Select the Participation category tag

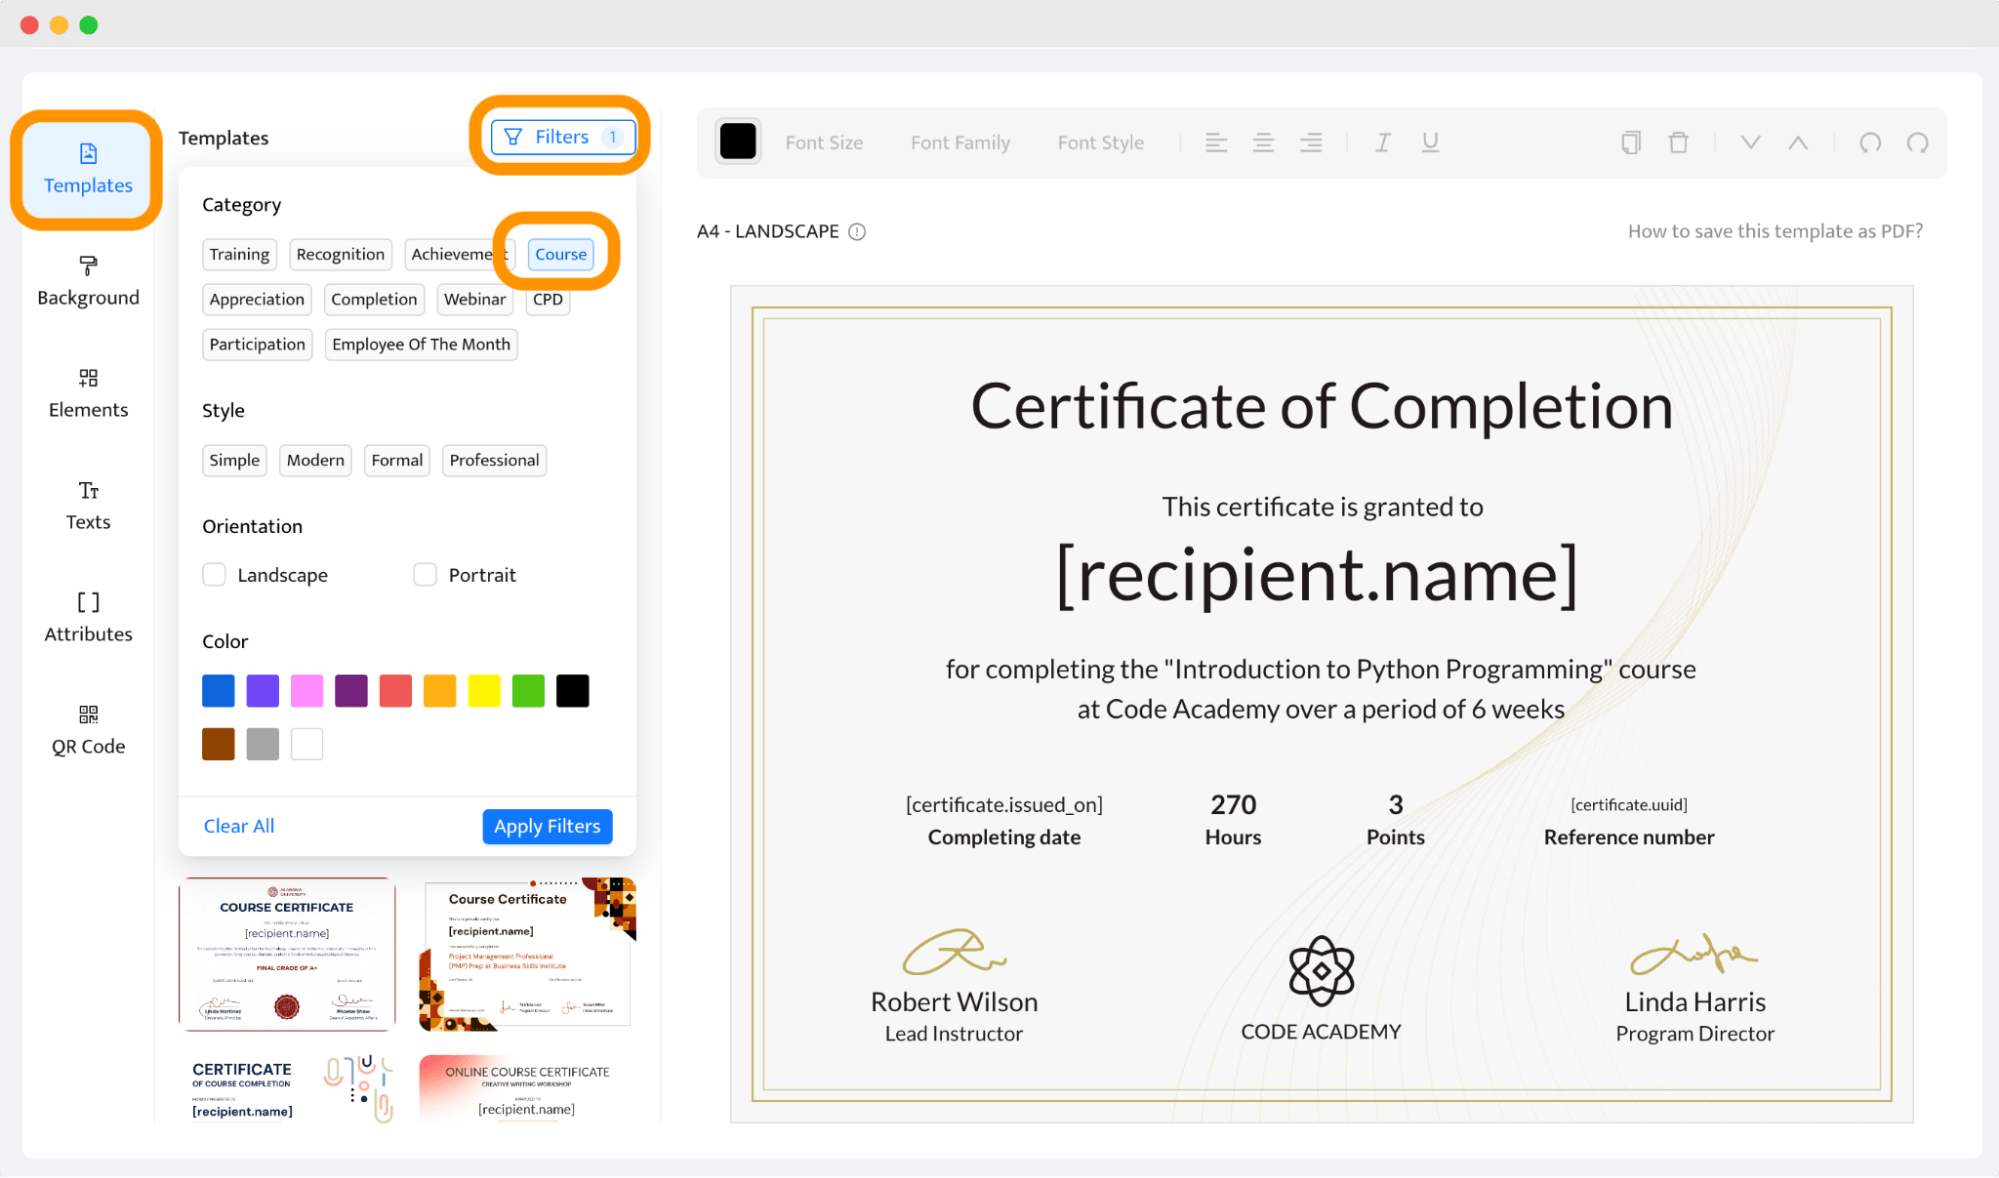point(257,344)
